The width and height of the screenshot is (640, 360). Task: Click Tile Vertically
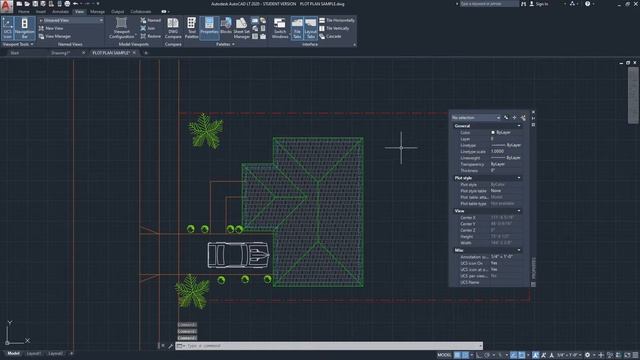[334, 28]
